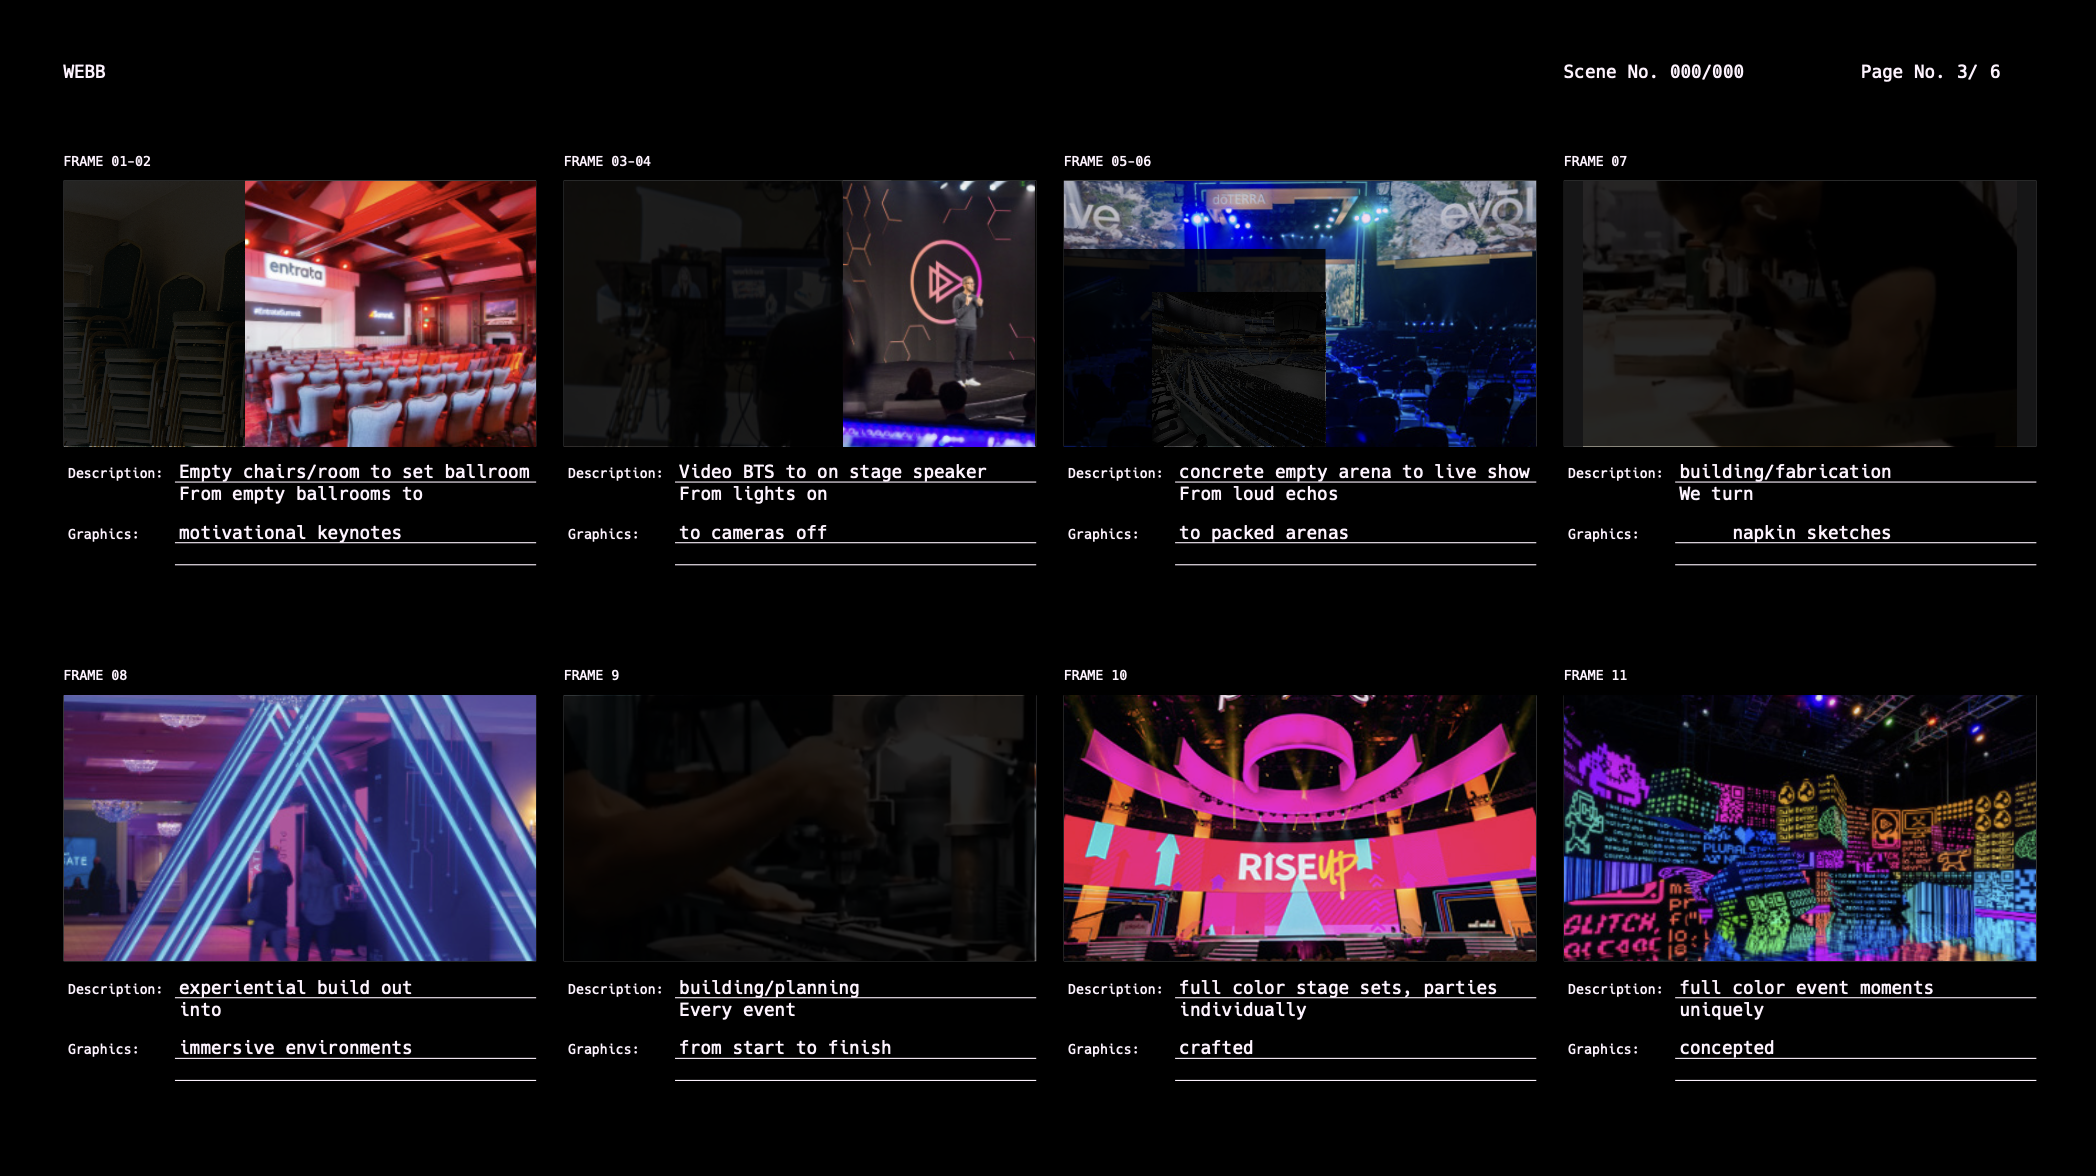Click the on-stage speaker image in Frame 03-04
2096x1176 pixels.
[x=938, y=313]
